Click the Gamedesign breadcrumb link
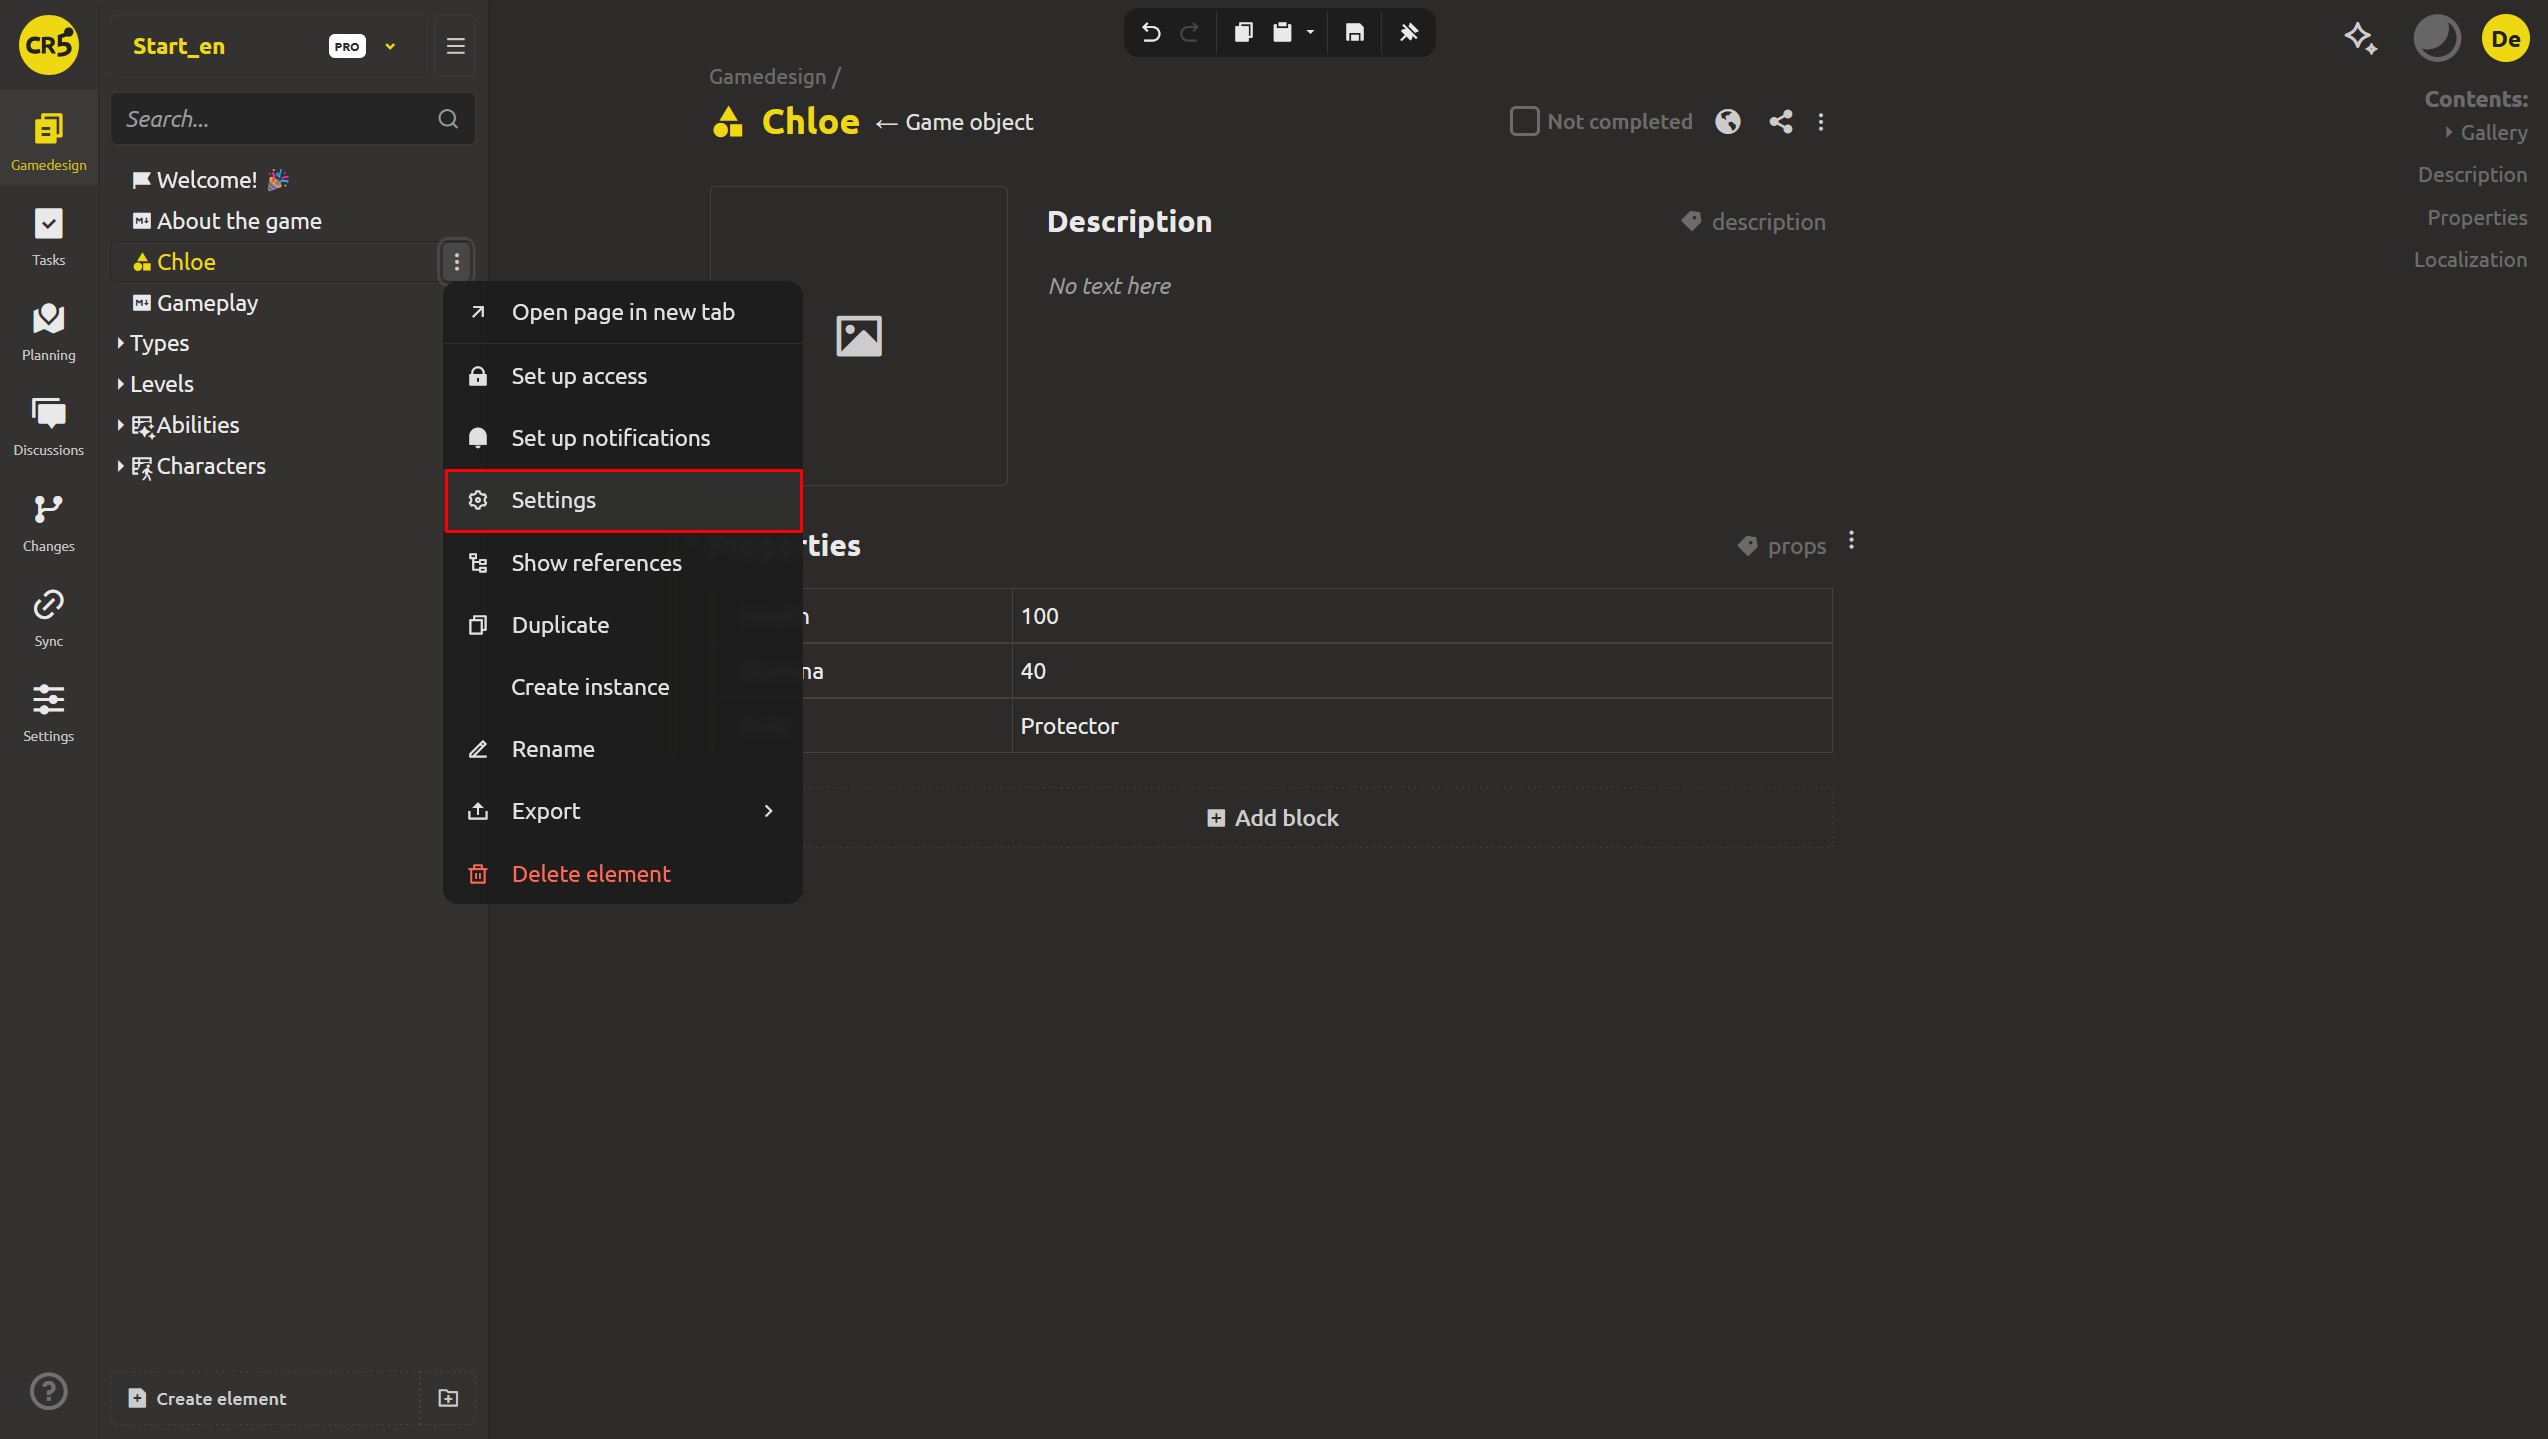The width and height of the screenshot is (2548, 1439). [x=767, y=77]
